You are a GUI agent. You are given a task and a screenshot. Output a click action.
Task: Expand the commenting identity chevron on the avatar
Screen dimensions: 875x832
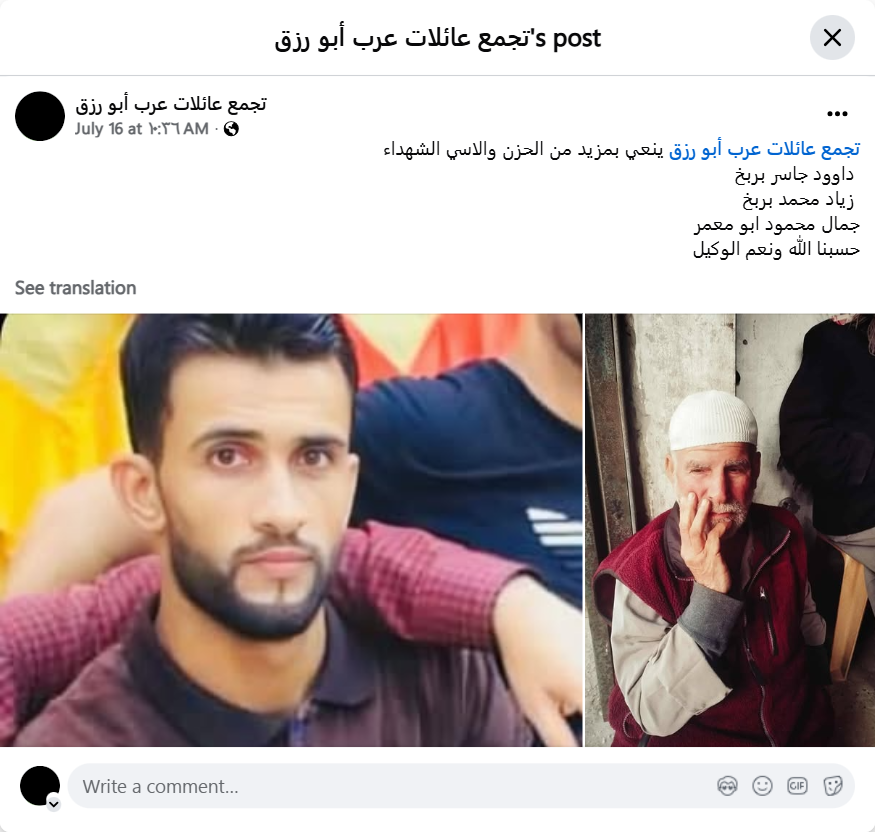pos(54,804)
